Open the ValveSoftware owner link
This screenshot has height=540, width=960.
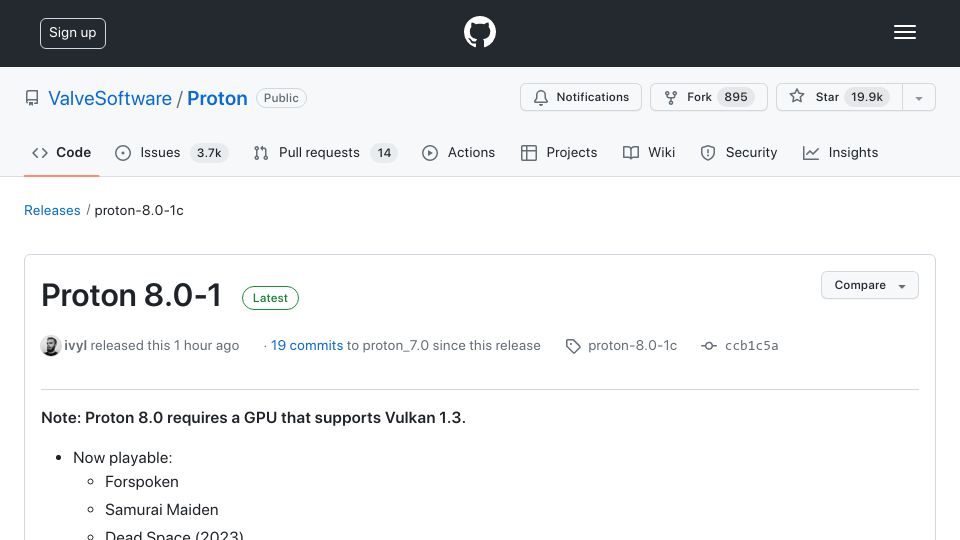click(110, 98)
